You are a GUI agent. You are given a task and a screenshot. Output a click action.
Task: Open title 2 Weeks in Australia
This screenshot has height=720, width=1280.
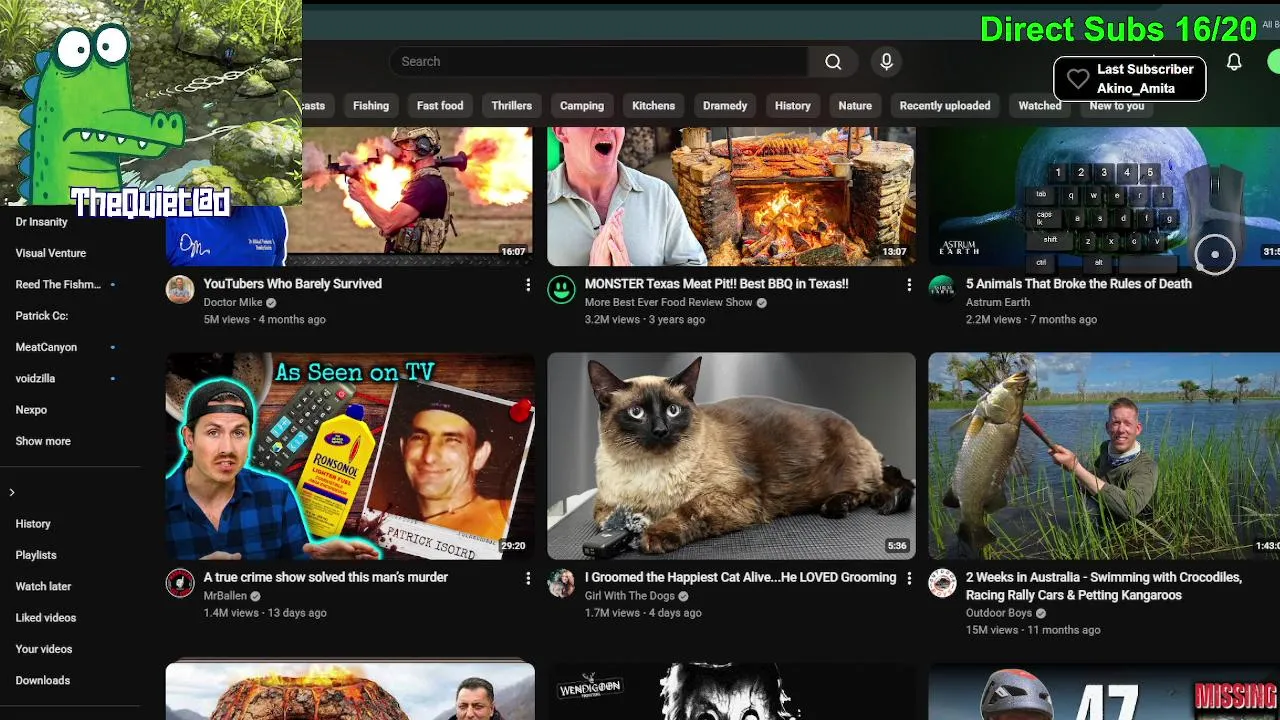[x=1104, y=586]
